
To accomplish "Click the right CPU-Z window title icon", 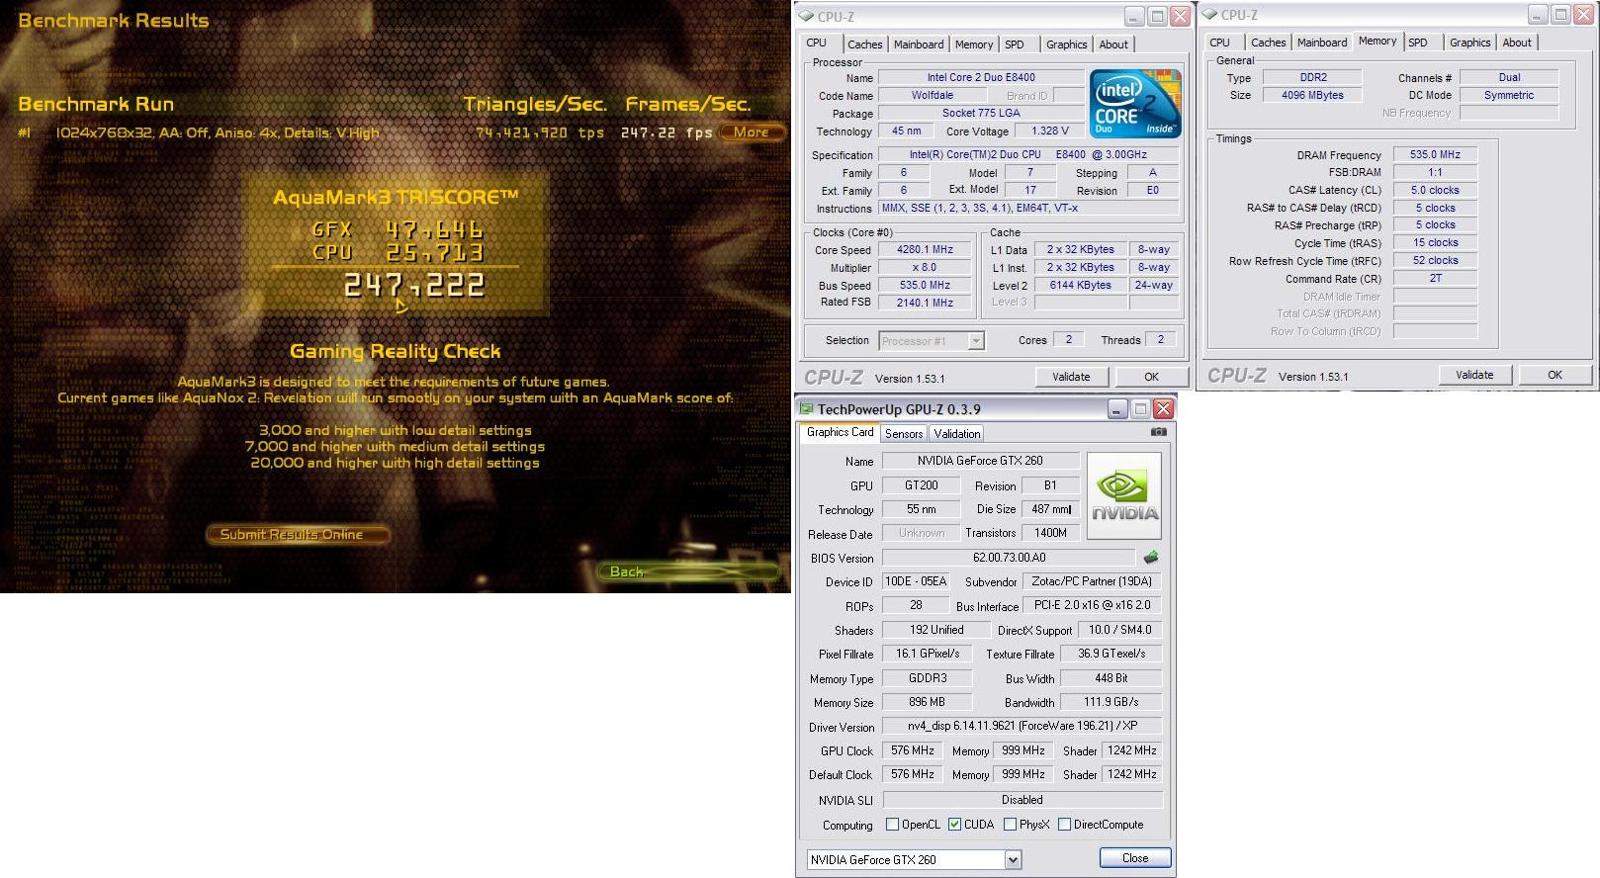I will click(1210, 15).
